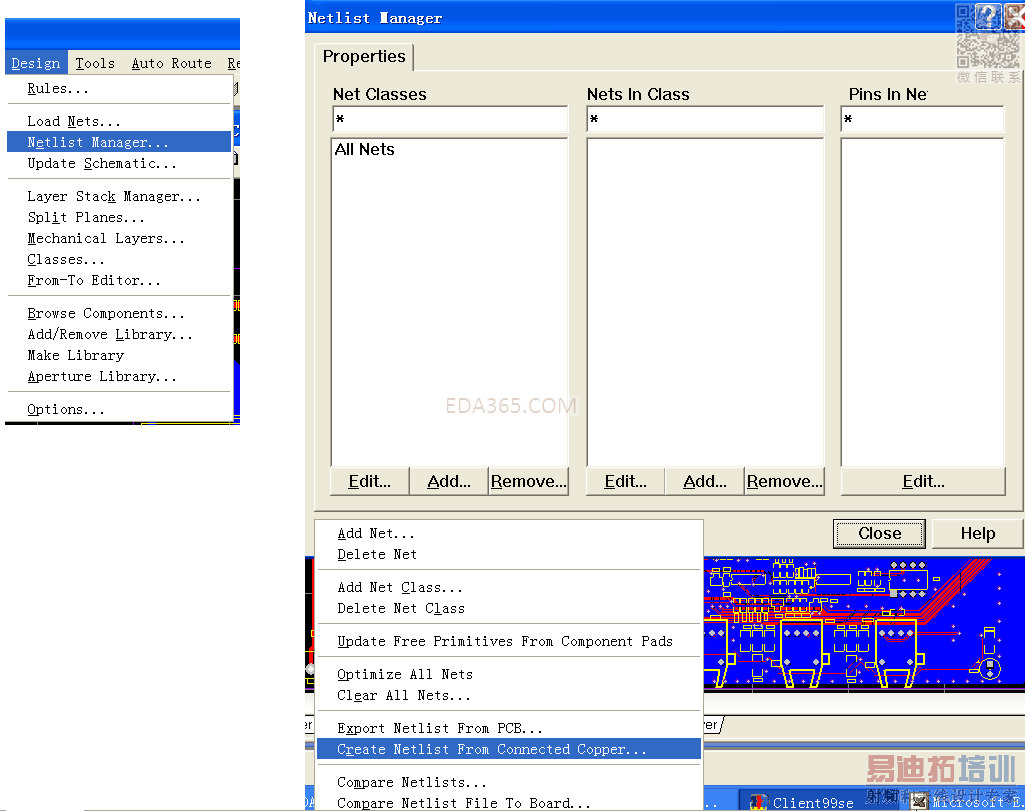Open the Auto Route menu
Image resolution: width=1025 pixels, height=811 pixels.
pyautogui.click(x=171, y=63)
